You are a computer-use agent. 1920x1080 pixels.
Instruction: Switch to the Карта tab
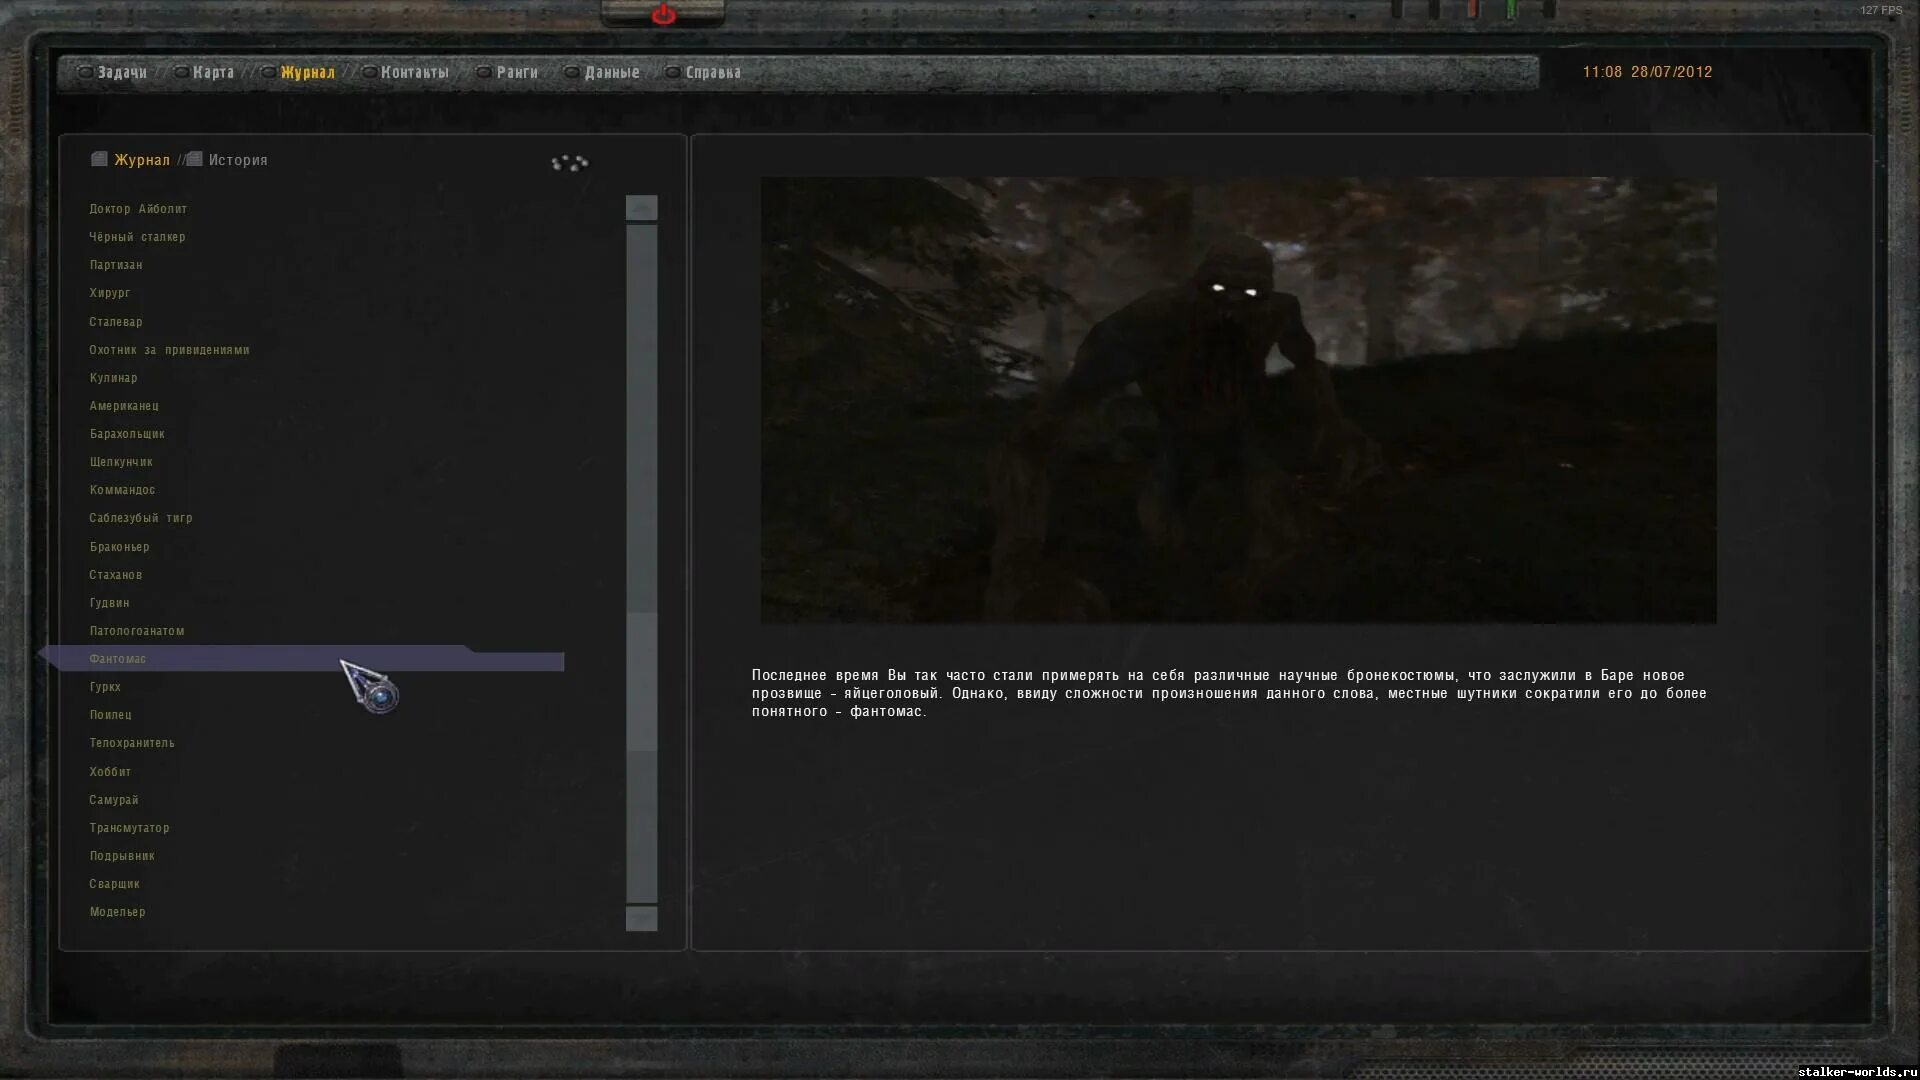(213, 72)
